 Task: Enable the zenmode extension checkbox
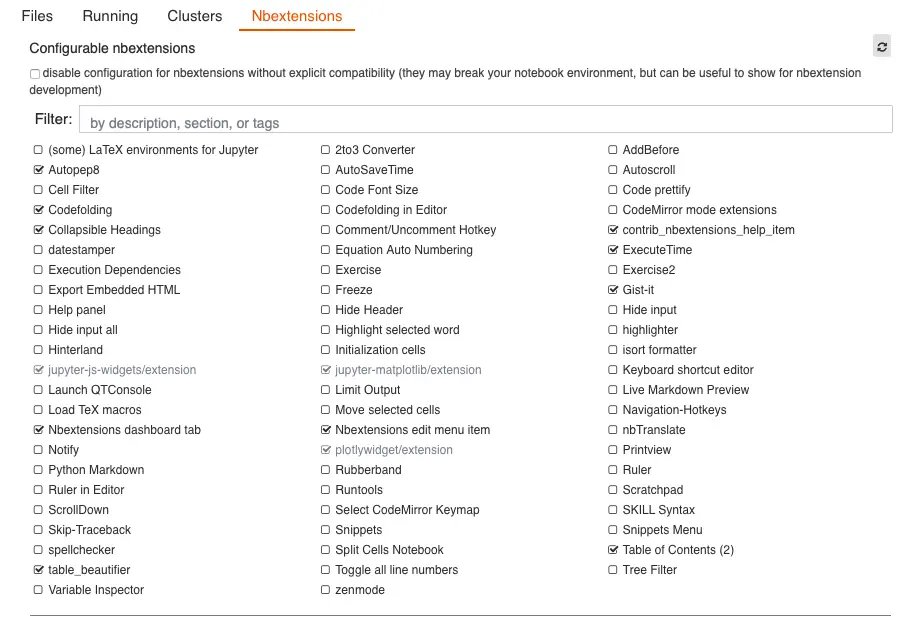[x=326, y=590]
